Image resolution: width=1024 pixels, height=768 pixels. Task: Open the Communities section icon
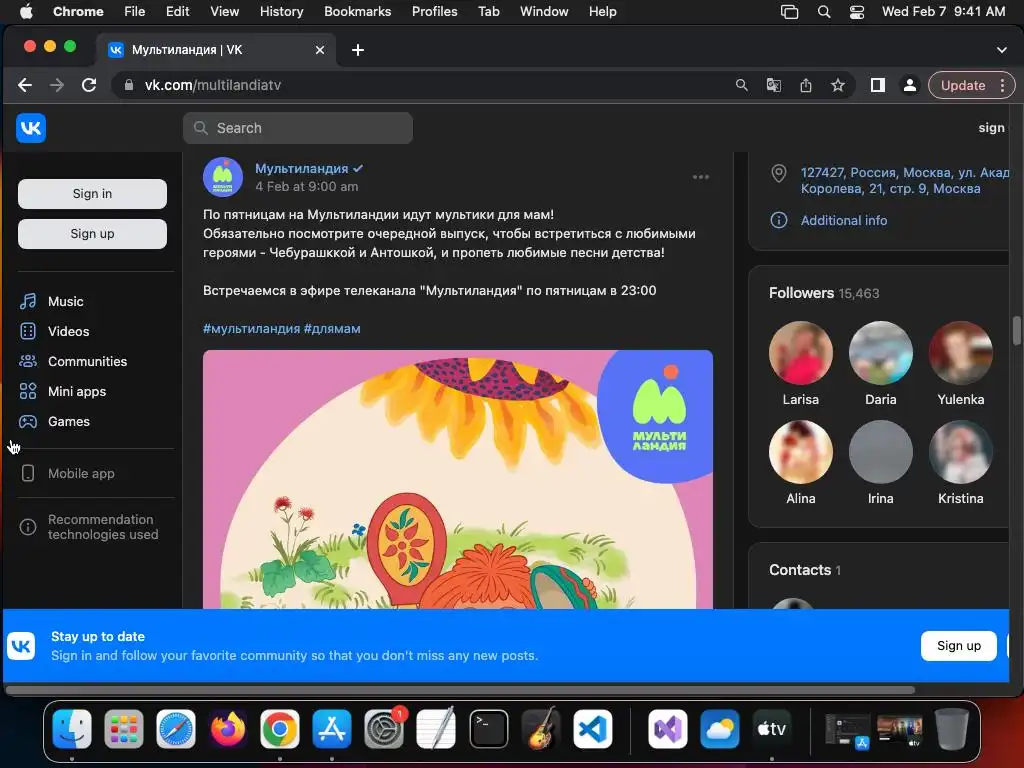coord(28,361)
